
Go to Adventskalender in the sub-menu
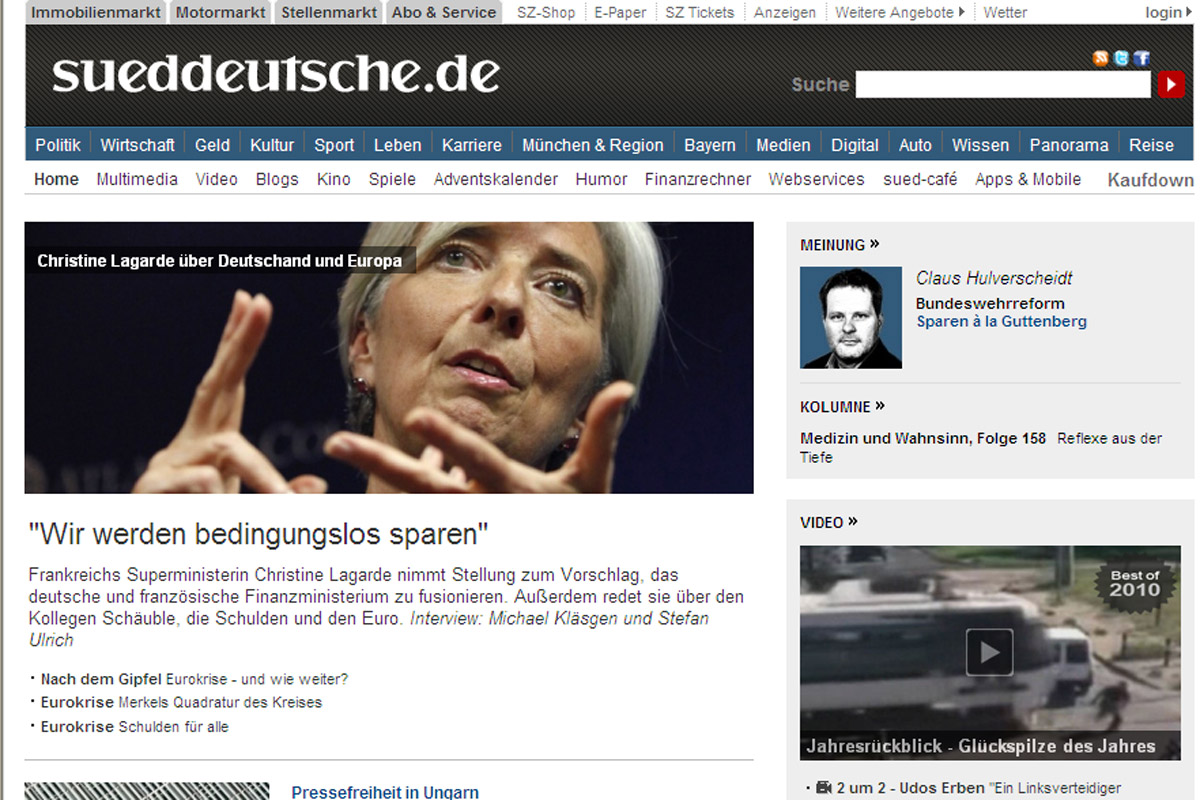[x=496, y=179]
